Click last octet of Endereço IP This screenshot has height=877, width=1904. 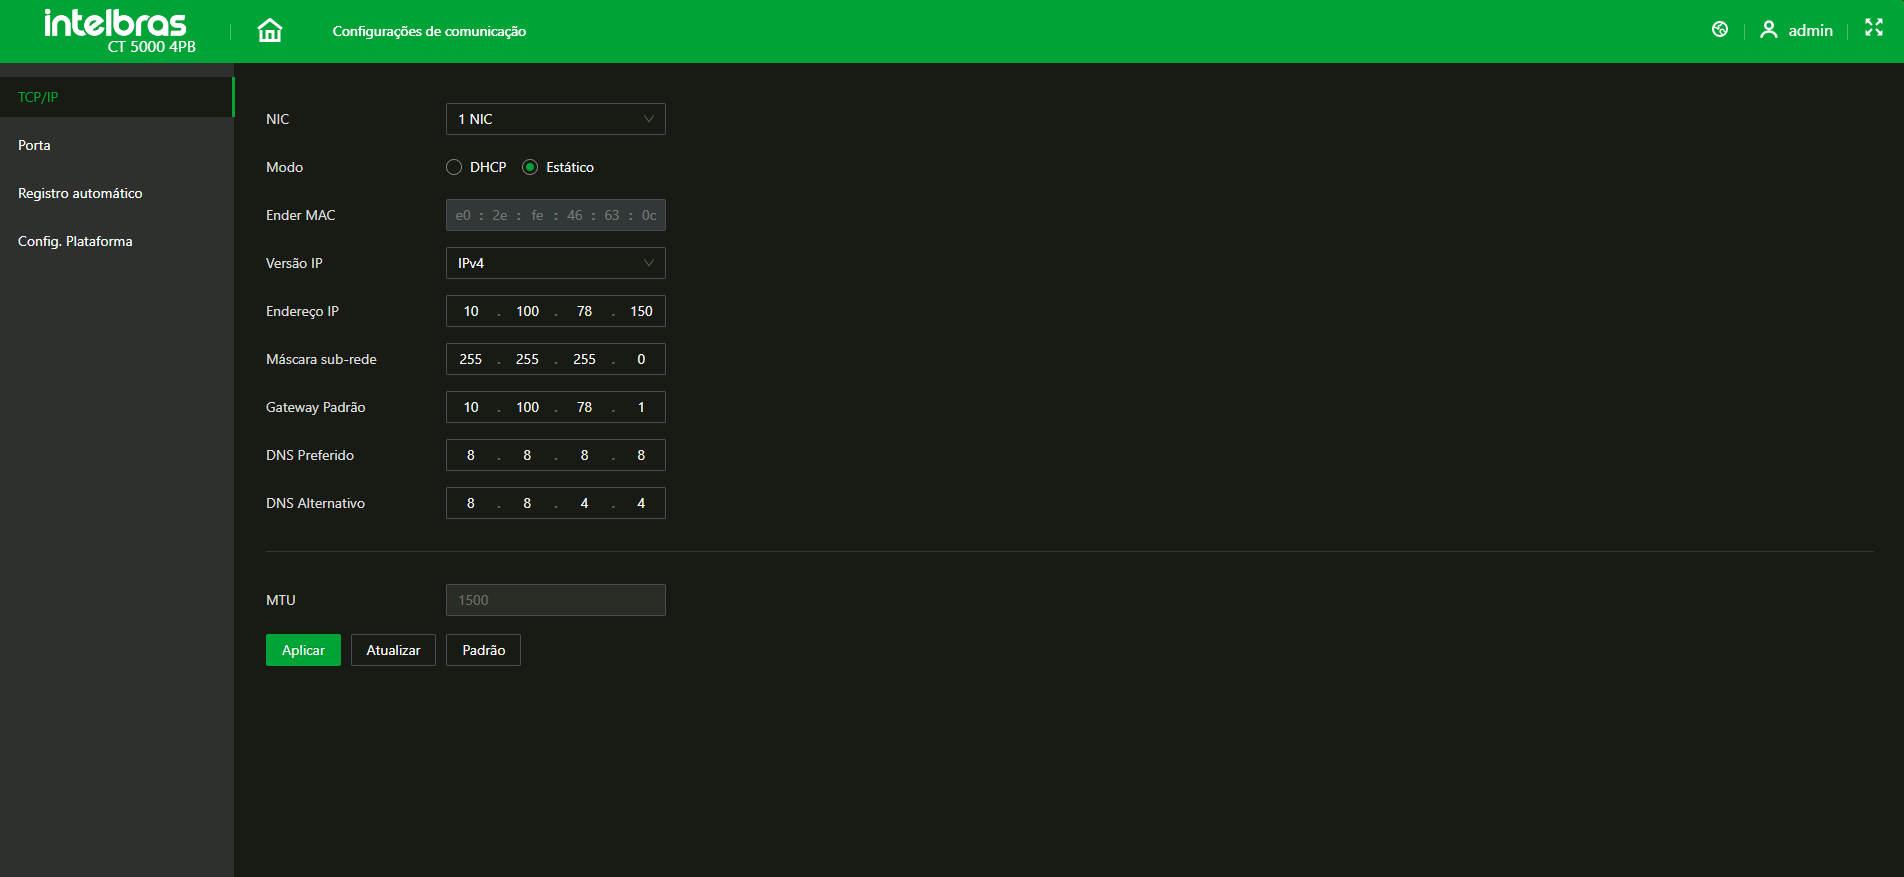click(641, 311)
